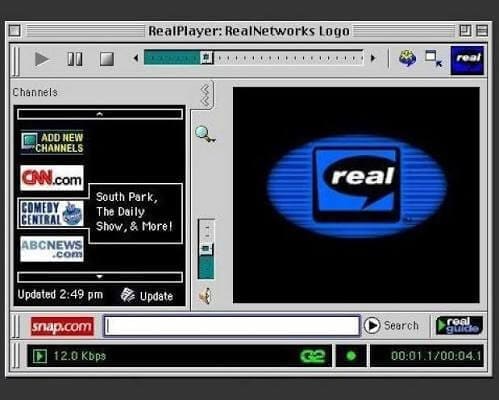
Task: Click the status bar grip handle
Action: pyautogui.click(x=16, y=356)
